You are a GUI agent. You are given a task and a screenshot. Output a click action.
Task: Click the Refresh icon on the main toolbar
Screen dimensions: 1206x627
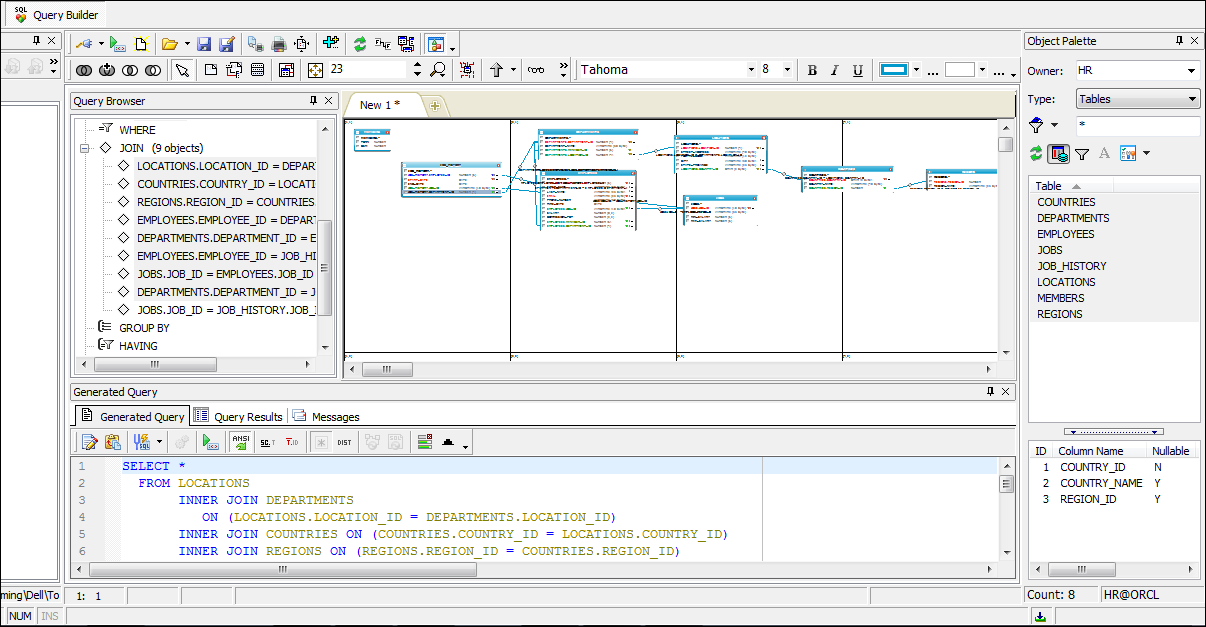(x=360, y=44)
